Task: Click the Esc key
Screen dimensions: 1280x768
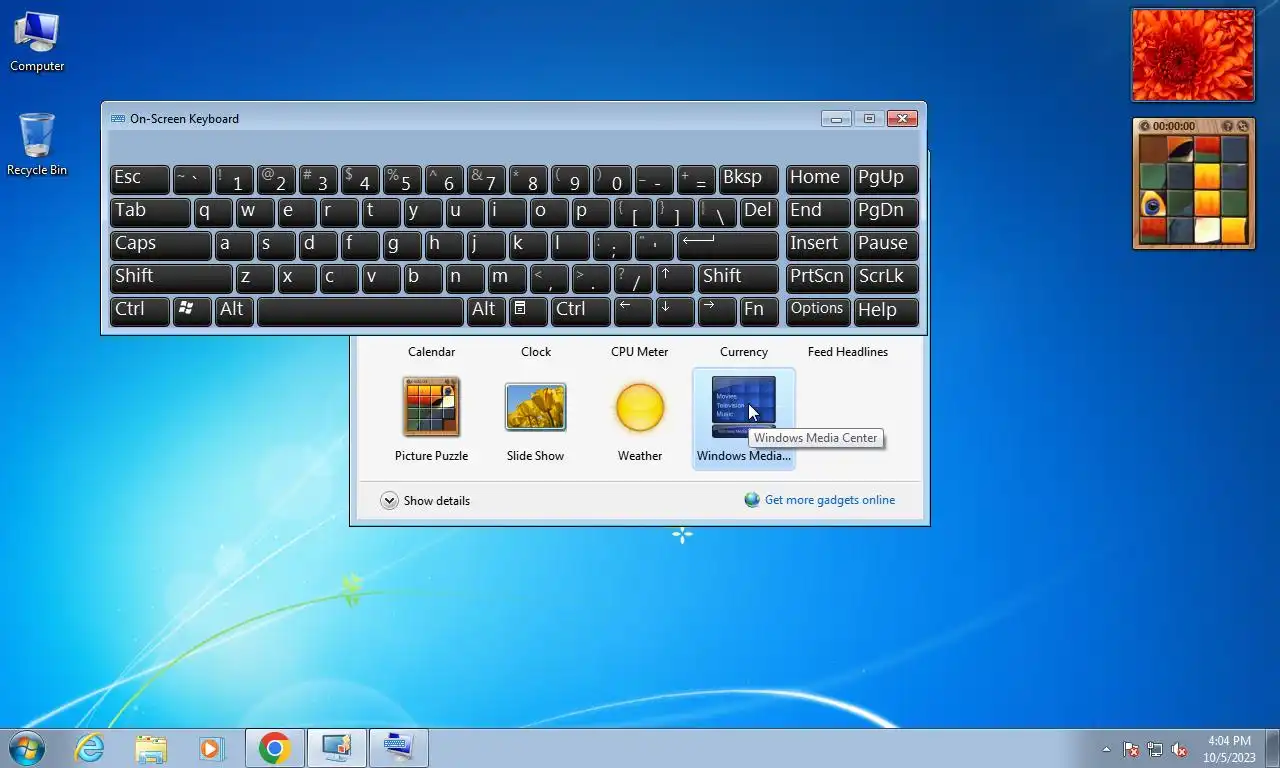Action: tap(140, 179)
